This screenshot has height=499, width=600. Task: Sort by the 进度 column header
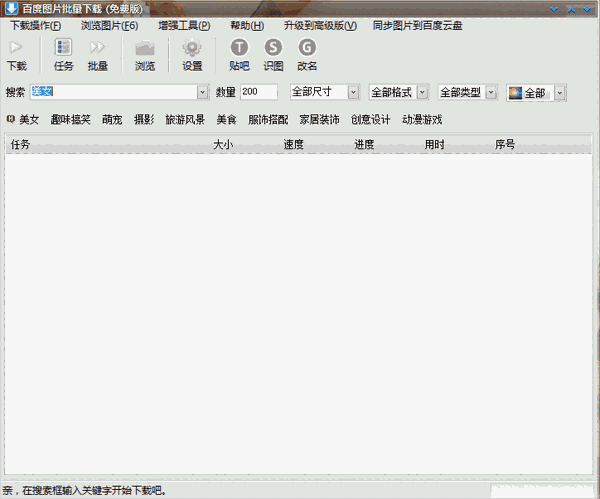pyautogui.click(x=364, y=145)
